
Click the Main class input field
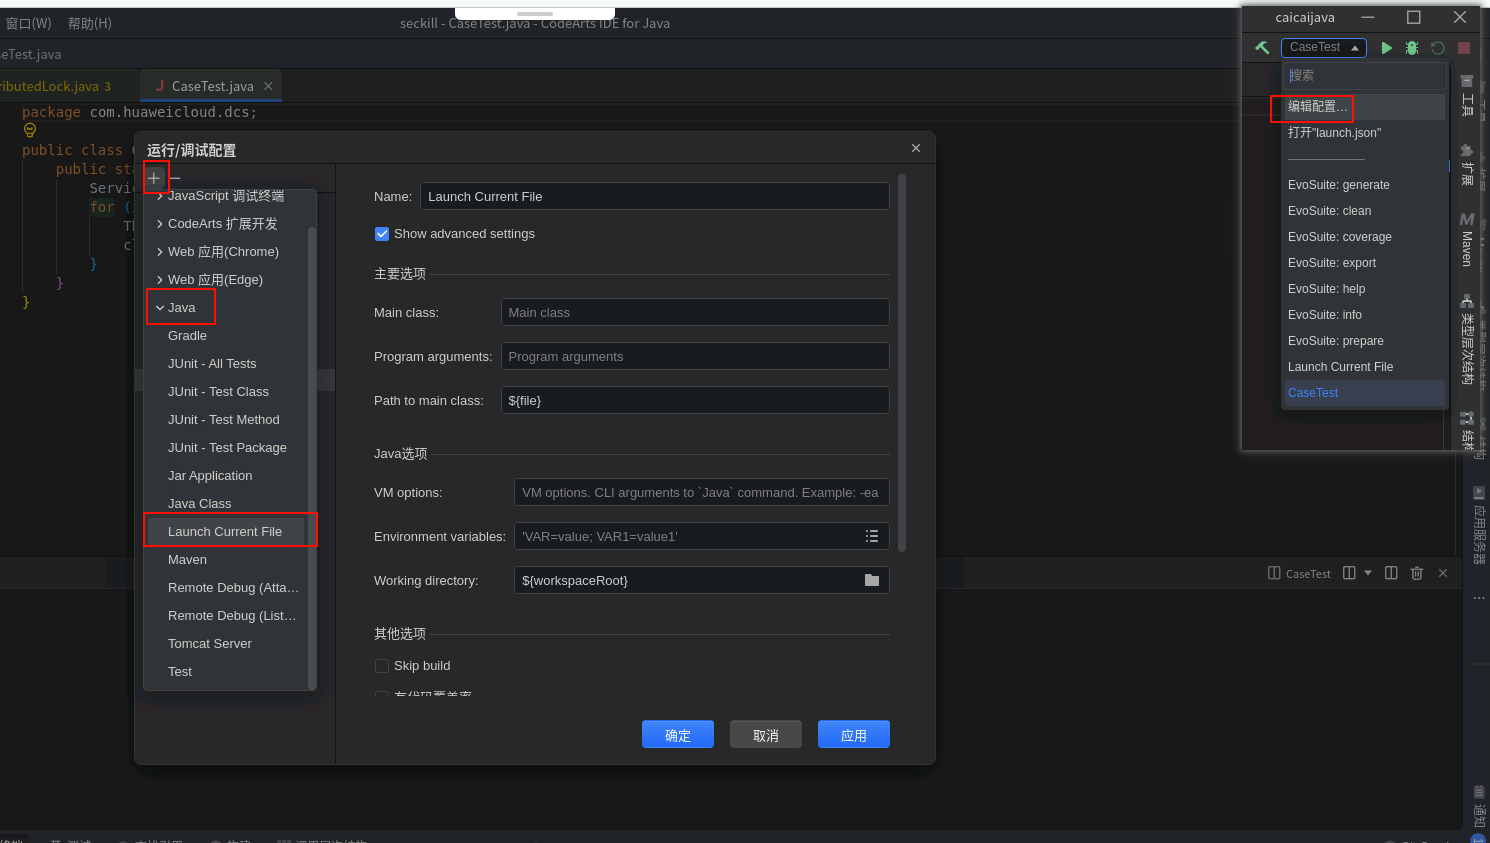pyautogui.click(x=695, y=312)
